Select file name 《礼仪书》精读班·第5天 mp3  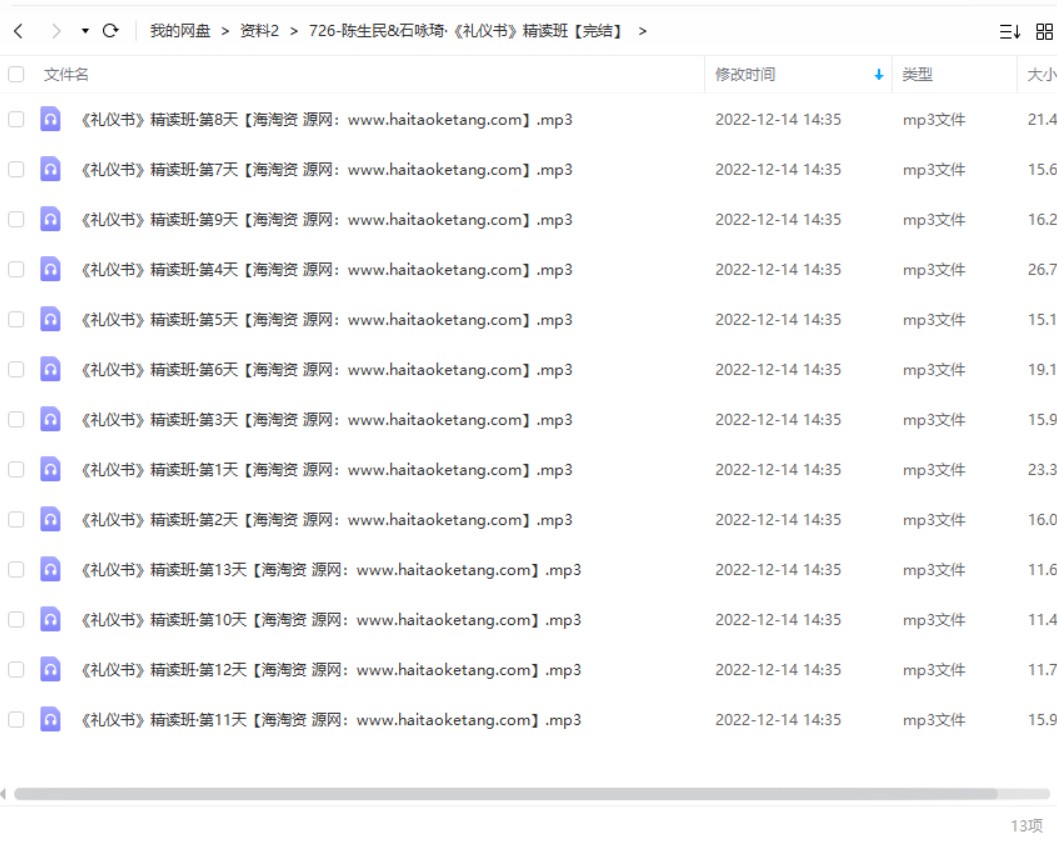coord(326,320)
